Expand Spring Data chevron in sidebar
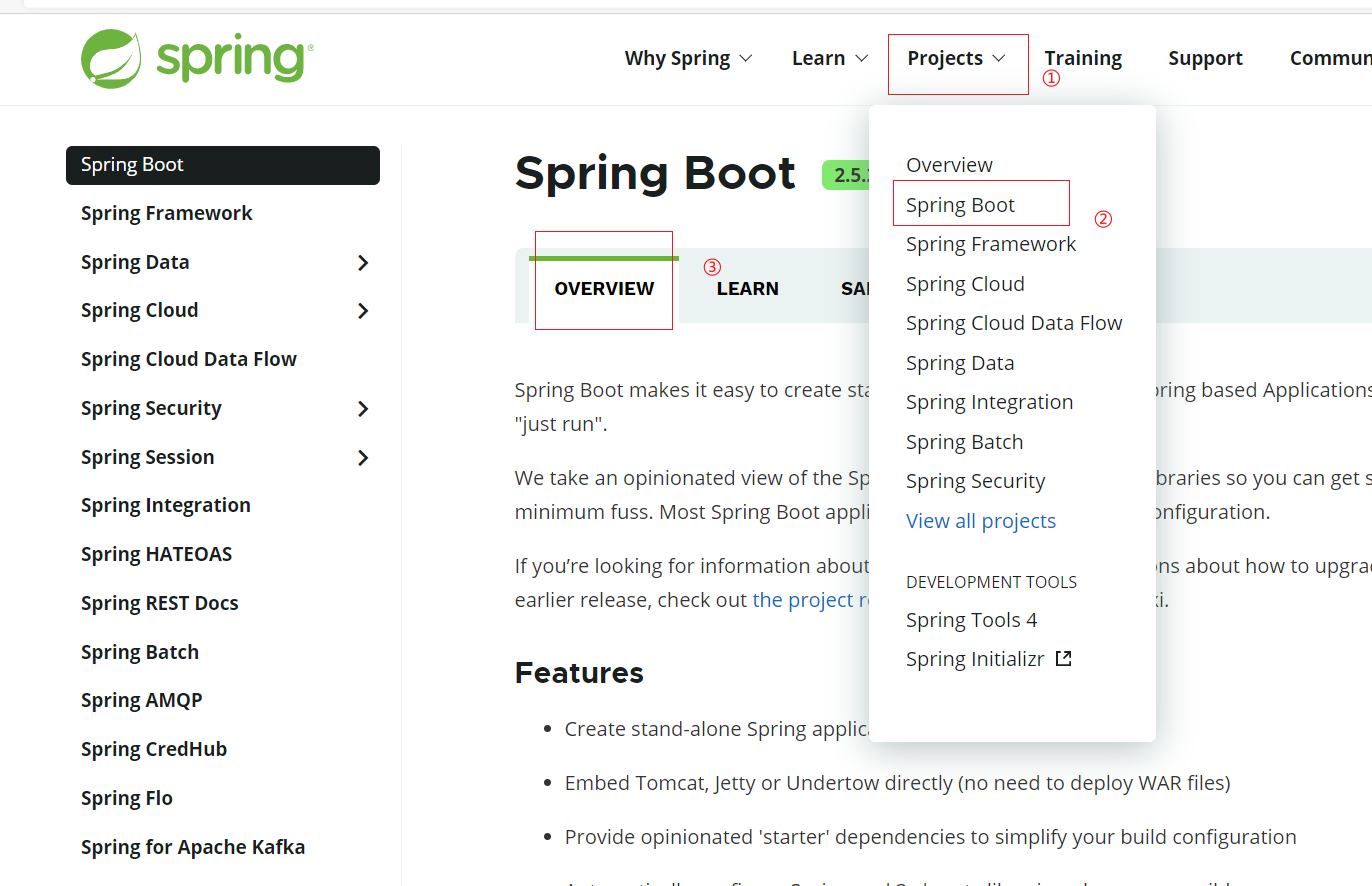This screenshot has width=1372, height=886. 363,263
